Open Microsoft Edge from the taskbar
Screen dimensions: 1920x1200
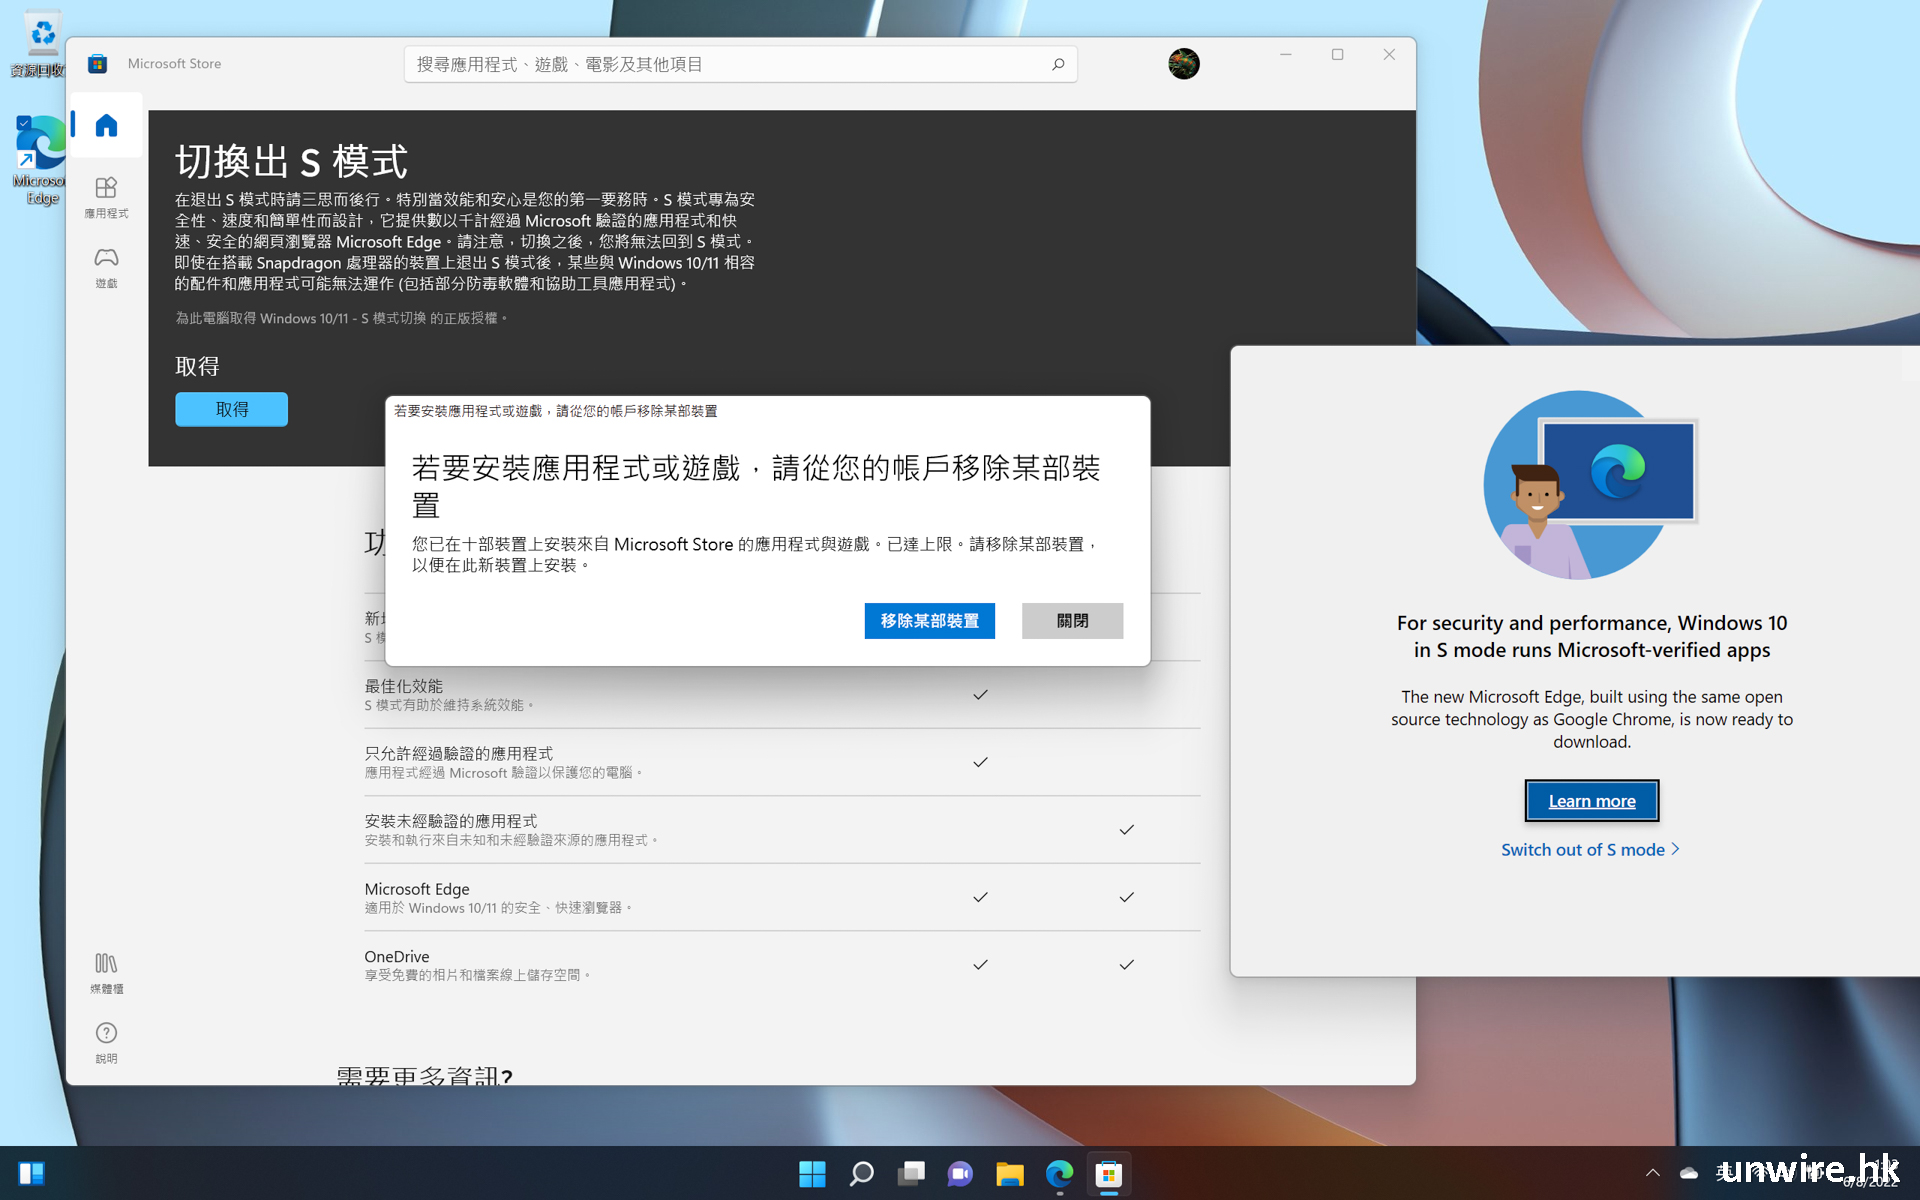(1059, 1173)
